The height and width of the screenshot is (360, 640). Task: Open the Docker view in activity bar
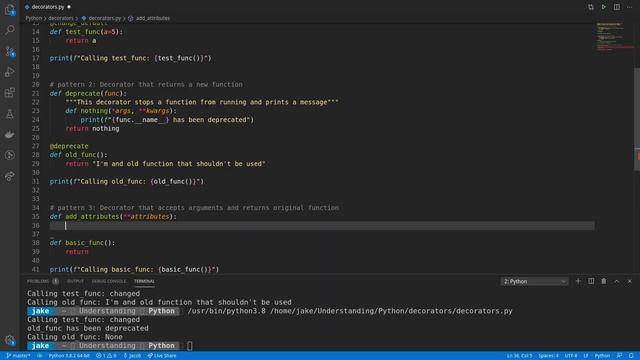(10, 134)
